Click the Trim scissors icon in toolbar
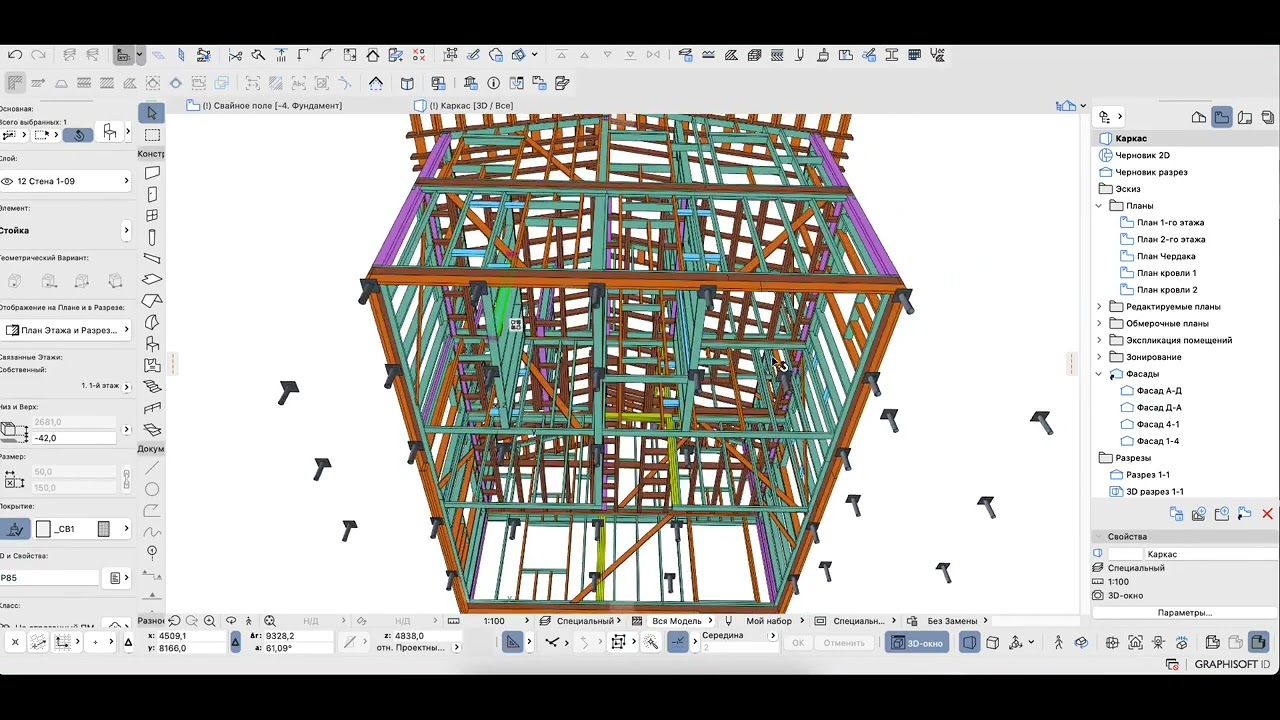The image size is (1280, 720). (x=235, y=55)
